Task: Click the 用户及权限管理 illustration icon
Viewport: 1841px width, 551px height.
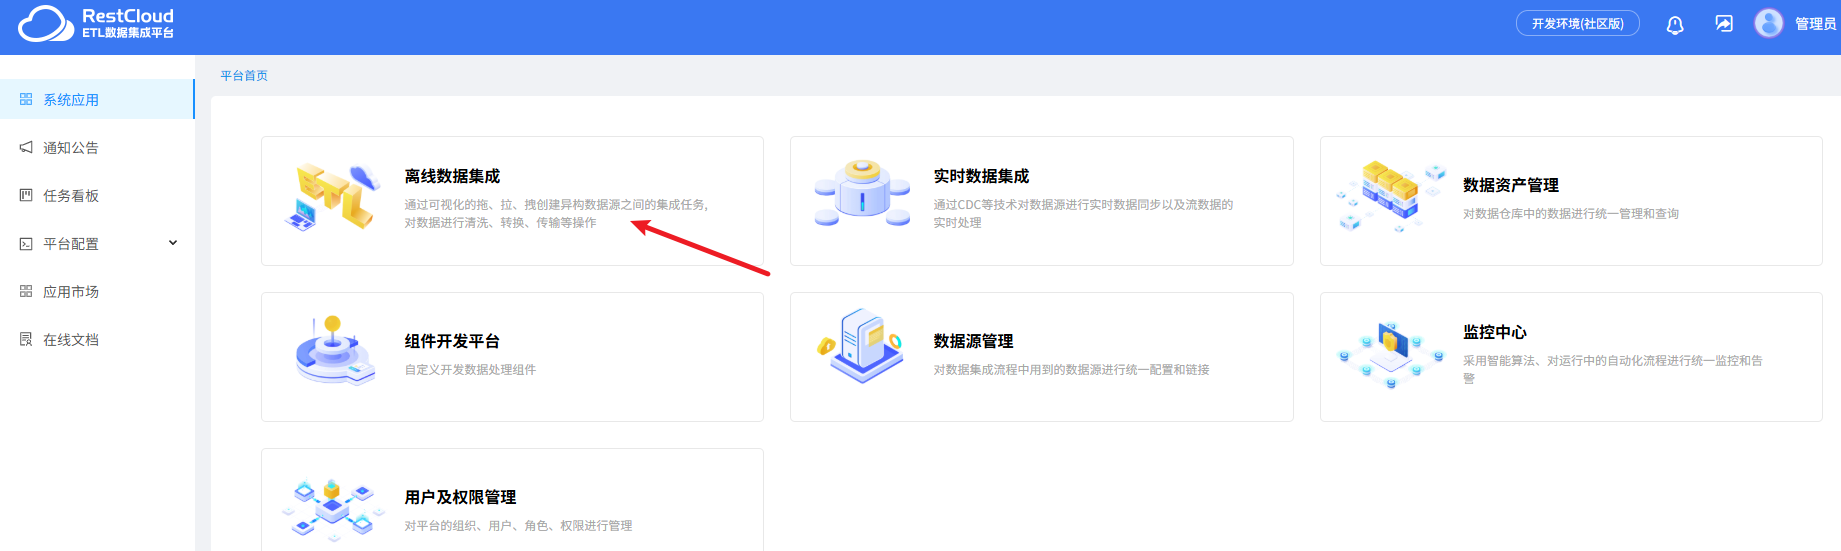Action: pyautogui.click(x=333, y=509)
